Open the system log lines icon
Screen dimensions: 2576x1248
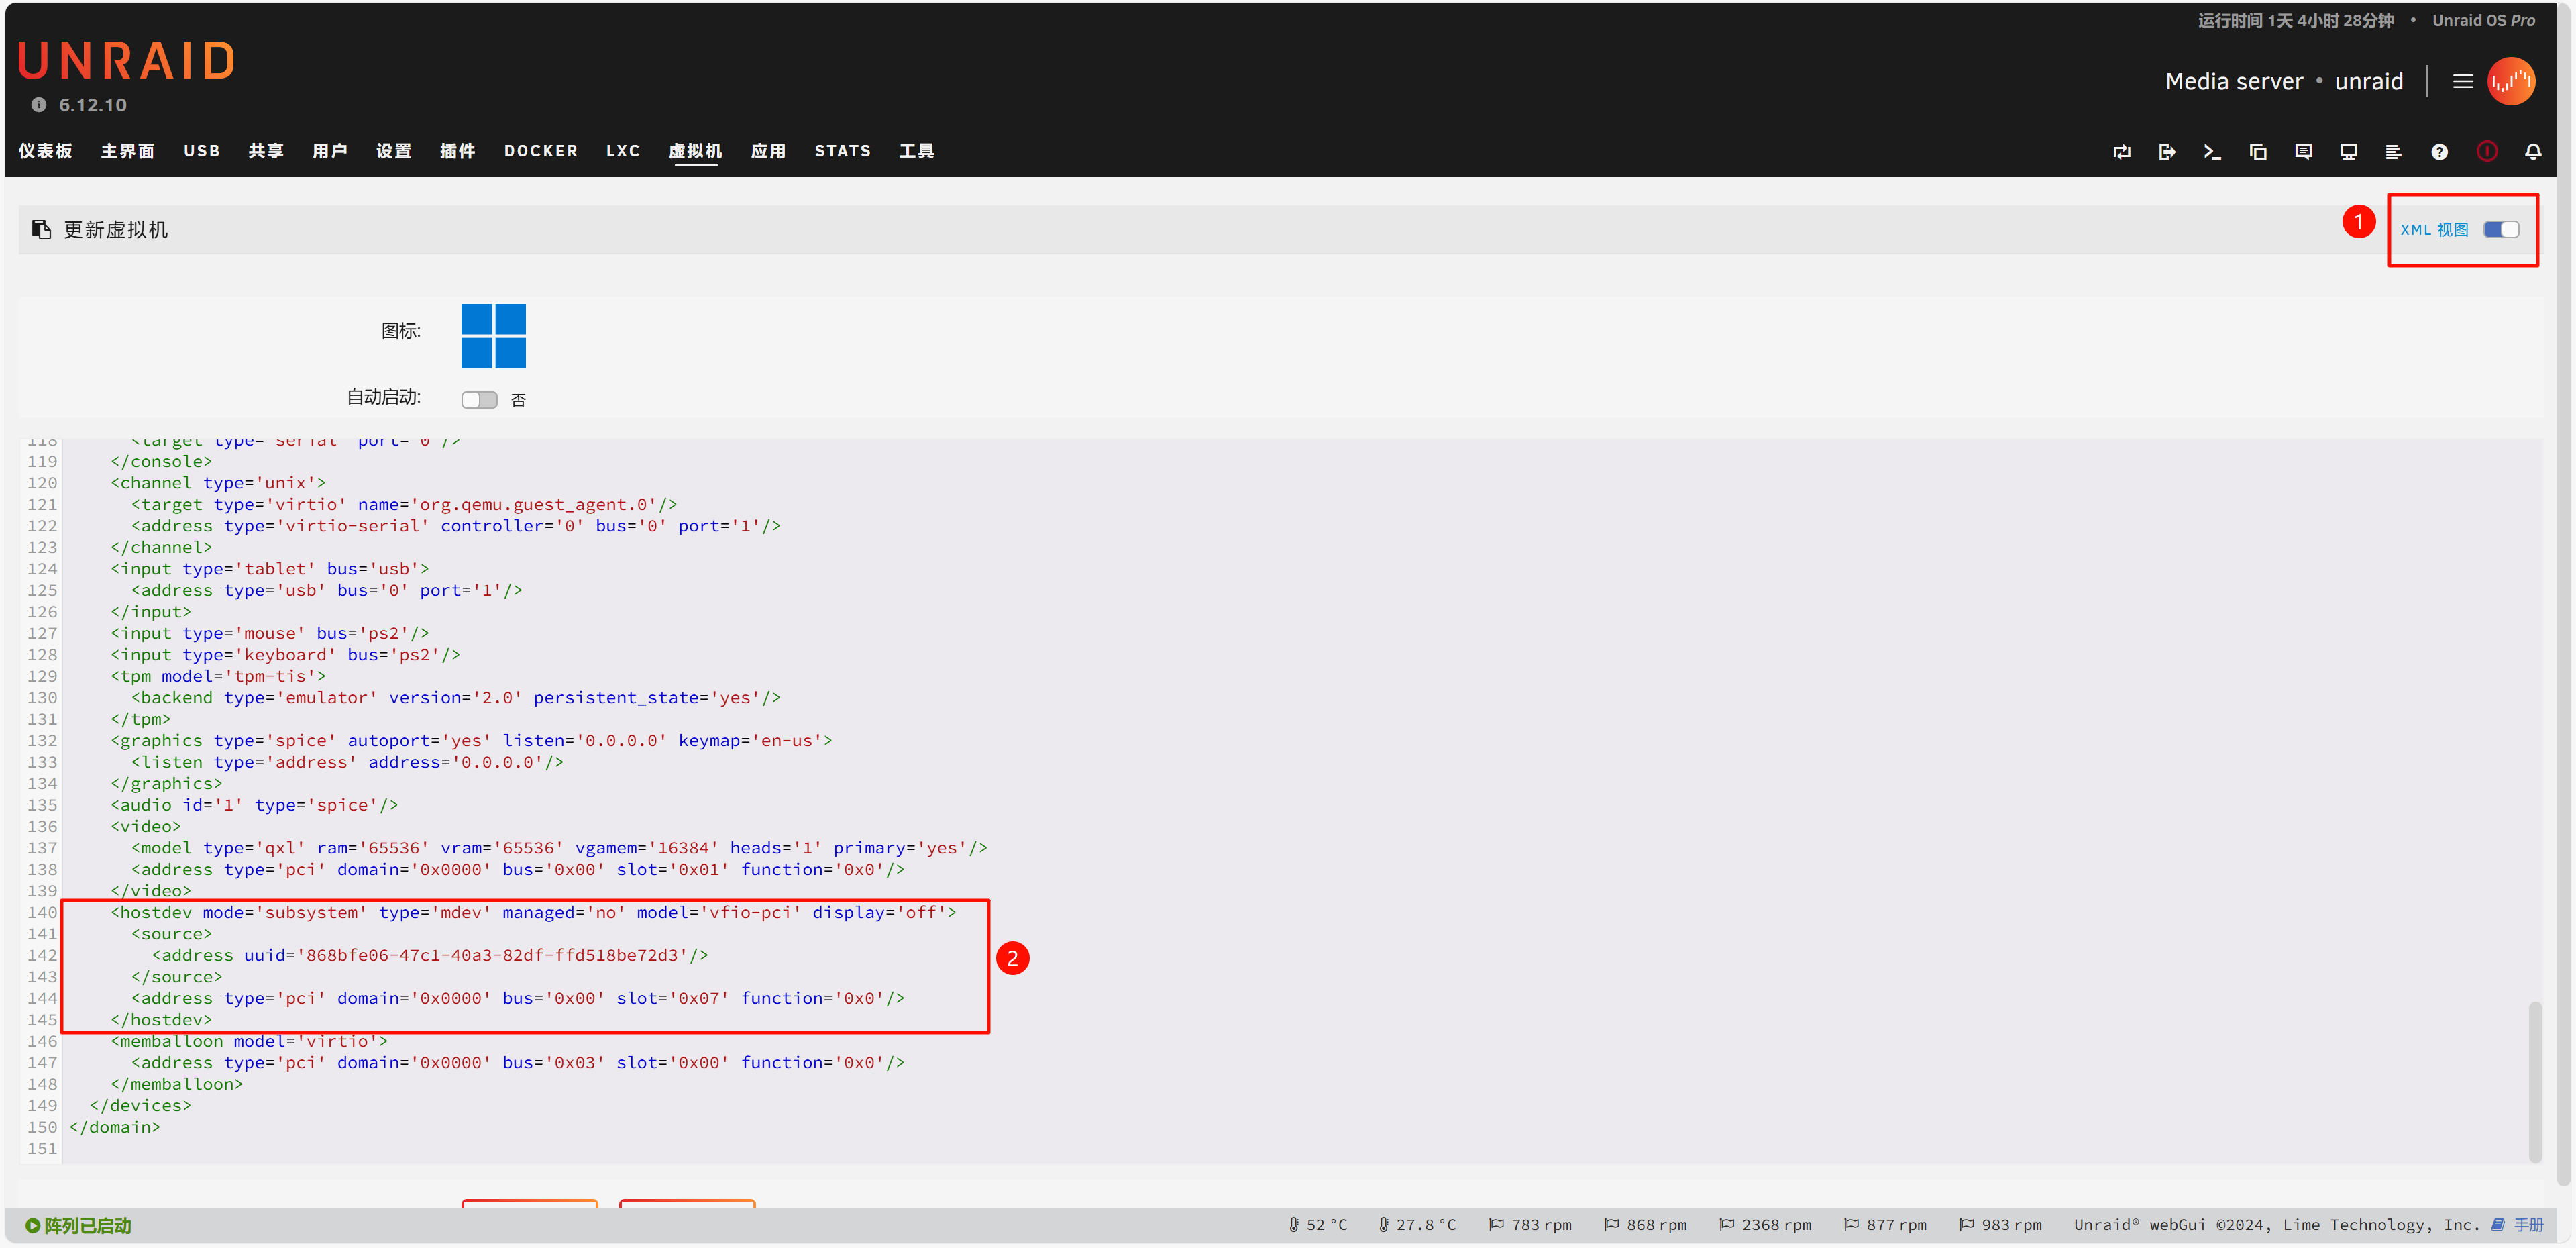[x=2393, y=152]
